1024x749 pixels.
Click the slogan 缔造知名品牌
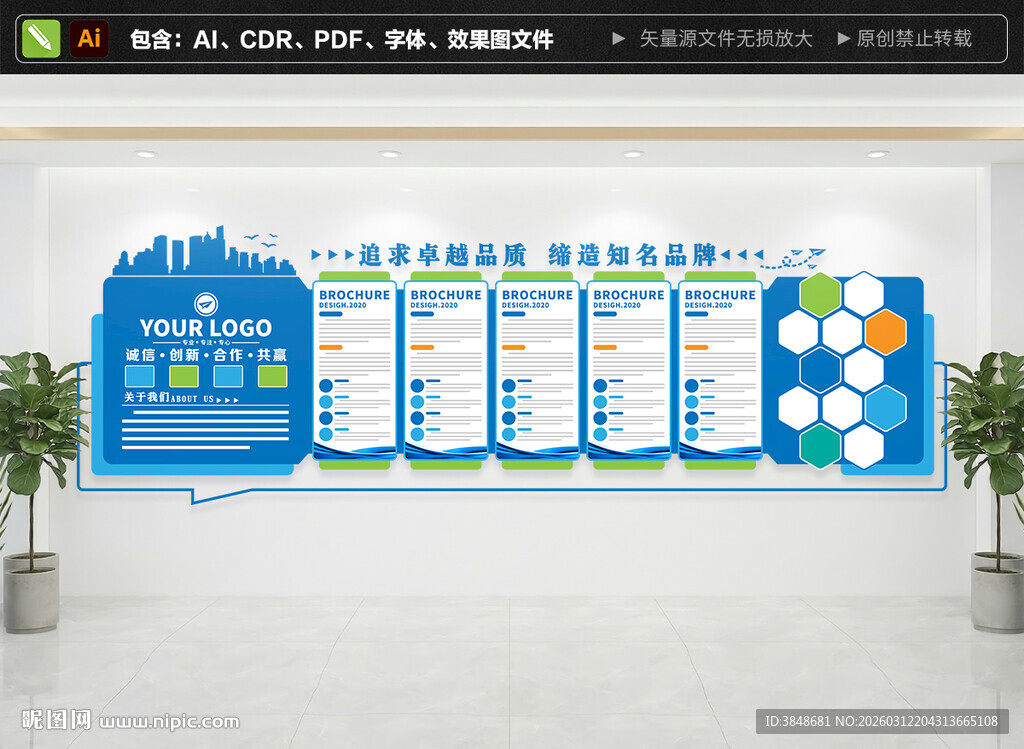tap(632, 255)
